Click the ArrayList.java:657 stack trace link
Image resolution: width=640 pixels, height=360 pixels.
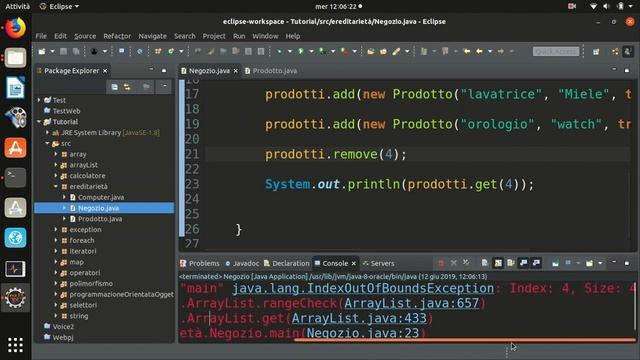[x=411, y=303]
